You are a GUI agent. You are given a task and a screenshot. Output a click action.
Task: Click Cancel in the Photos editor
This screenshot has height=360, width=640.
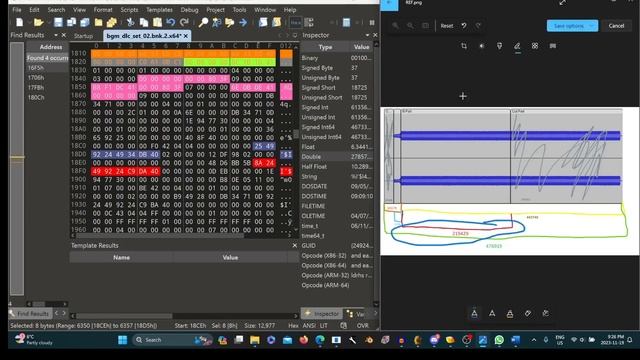pyautogui.click(x=616, y=26)
